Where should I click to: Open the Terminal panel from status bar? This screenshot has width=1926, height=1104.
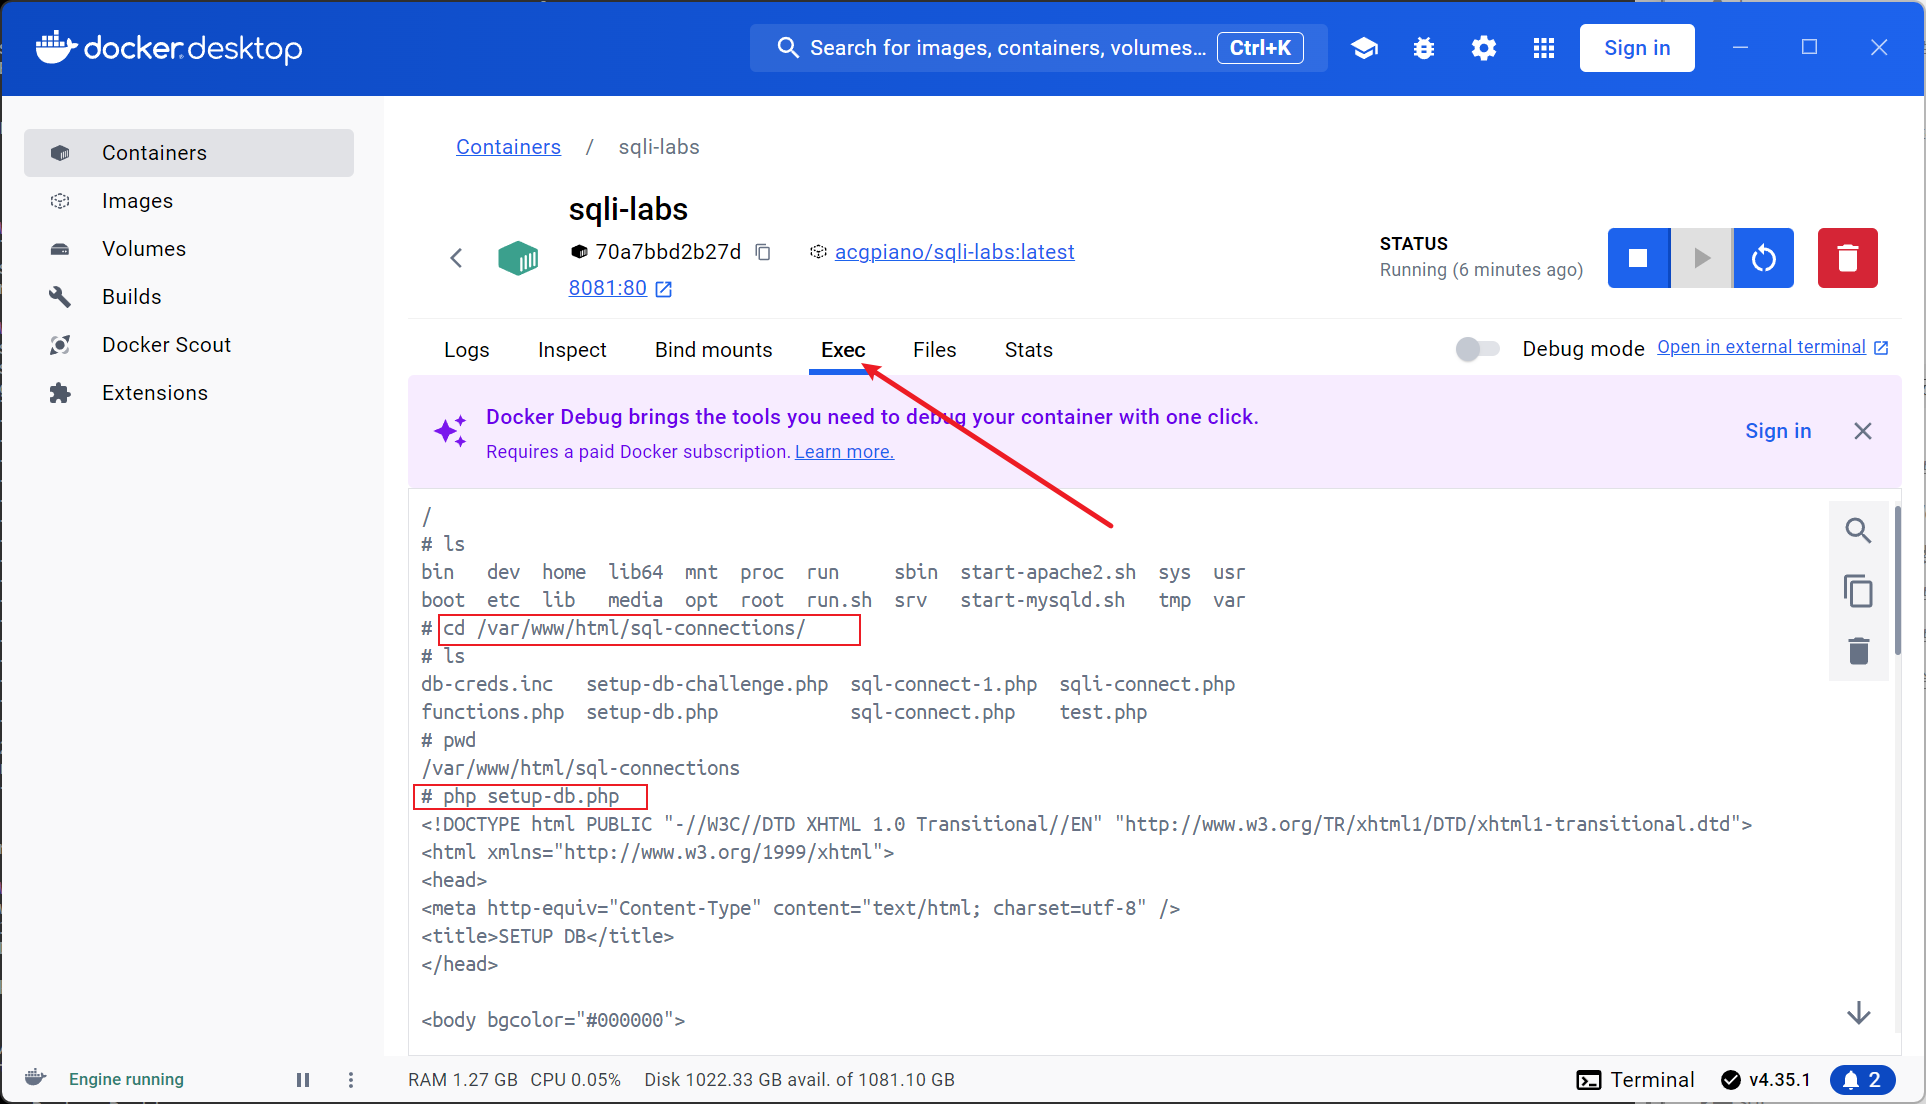[1635, 1080]
